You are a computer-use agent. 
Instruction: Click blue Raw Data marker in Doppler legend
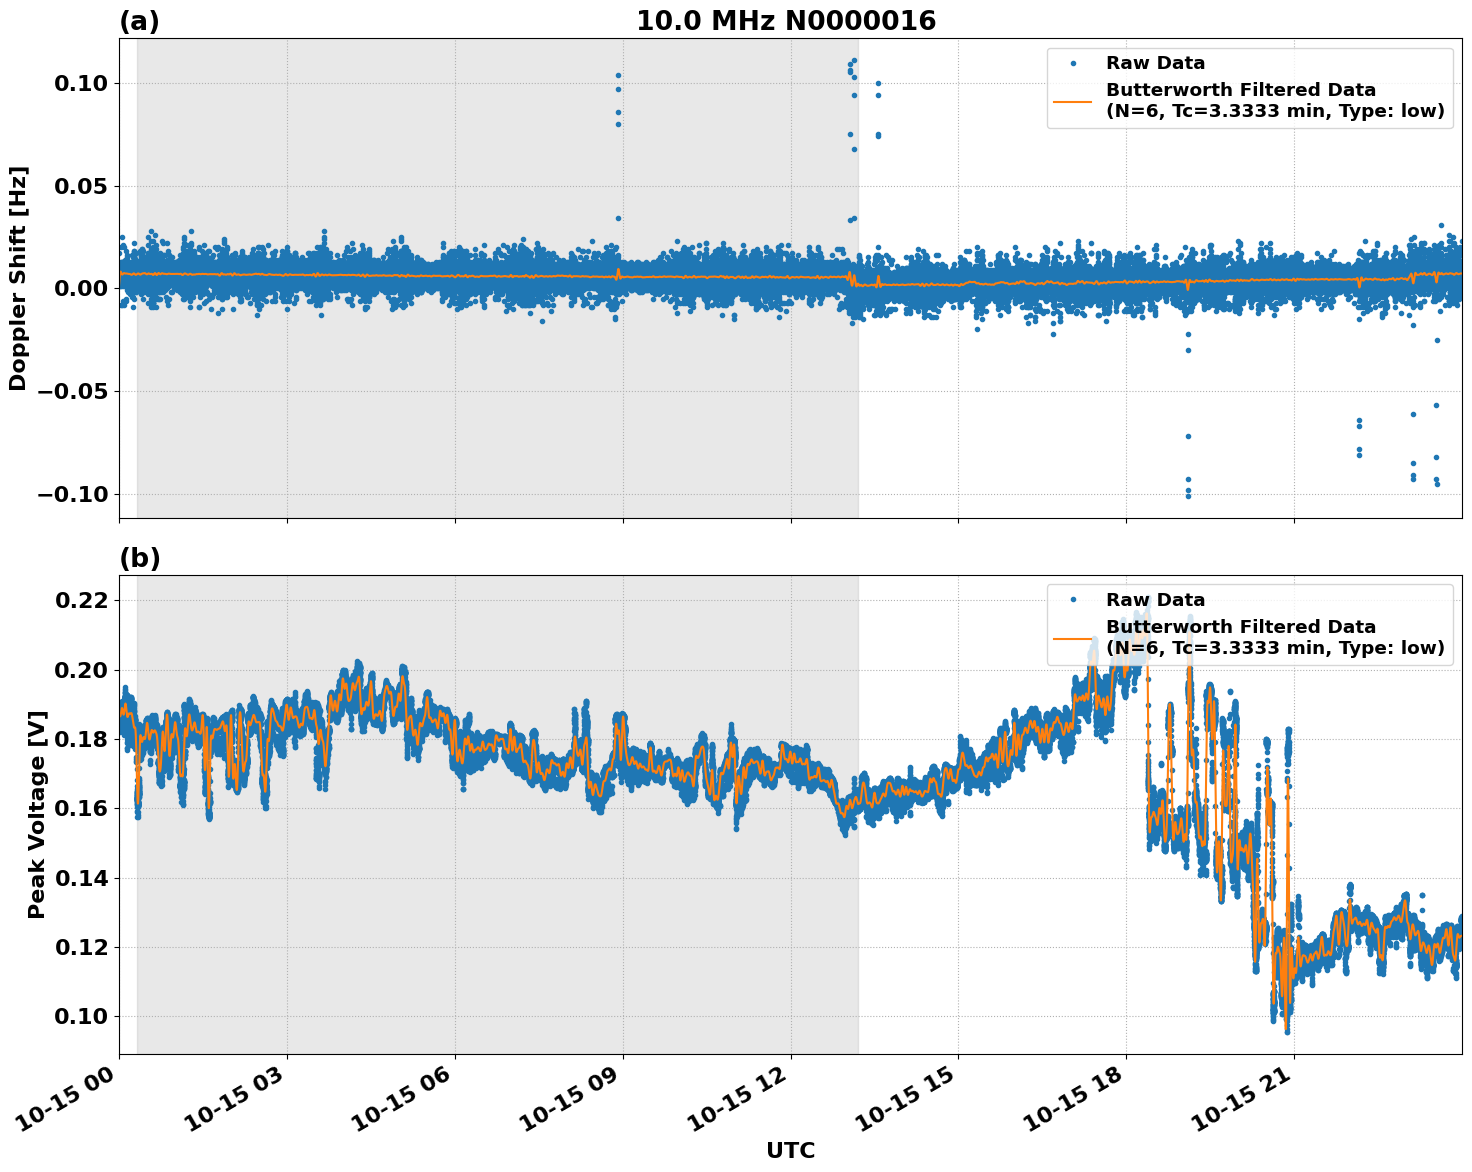(x=1073, y=64)
